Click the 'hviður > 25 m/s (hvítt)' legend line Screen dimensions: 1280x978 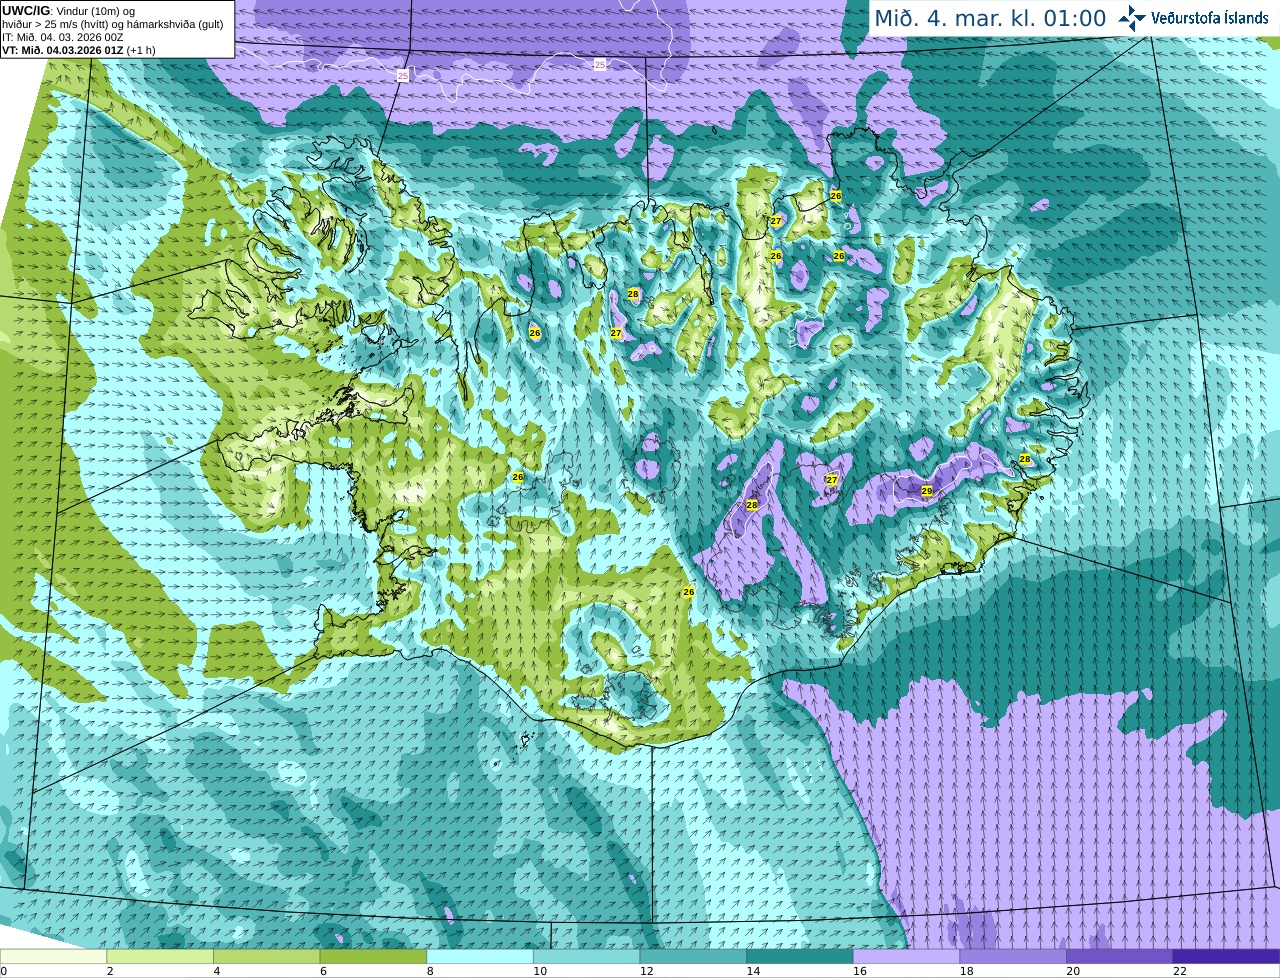click(112, 24)
